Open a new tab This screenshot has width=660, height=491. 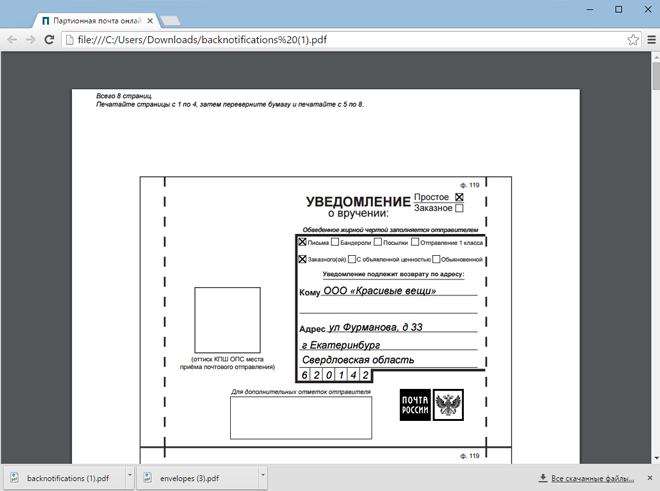pos(170,21)
